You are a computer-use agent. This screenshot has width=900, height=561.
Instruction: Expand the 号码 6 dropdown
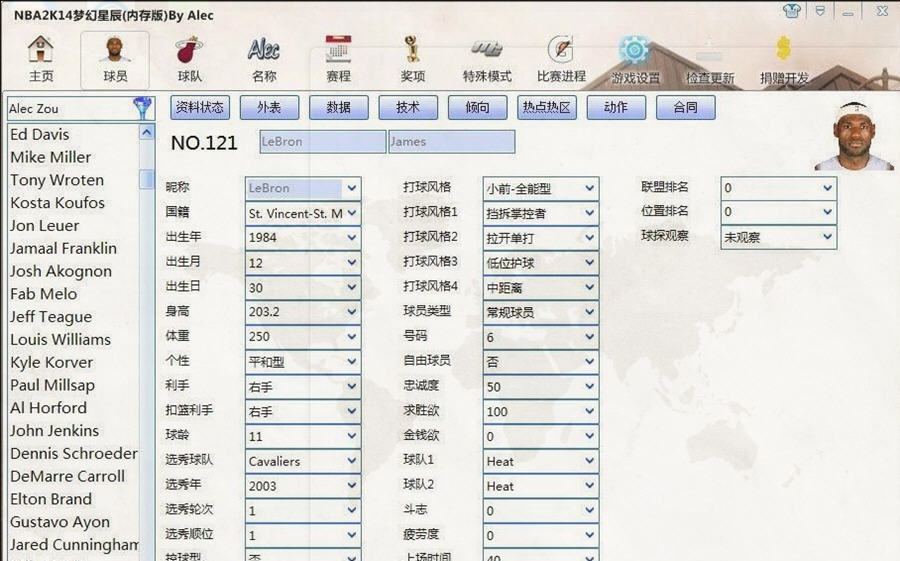589,336
